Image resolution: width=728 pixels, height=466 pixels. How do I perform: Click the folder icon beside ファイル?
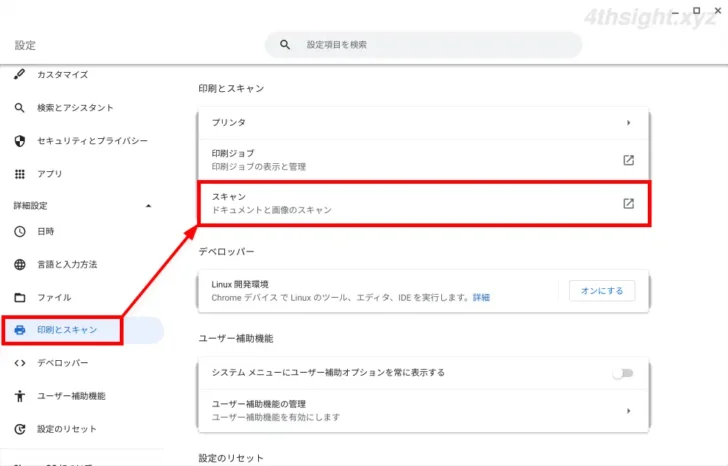20,298
